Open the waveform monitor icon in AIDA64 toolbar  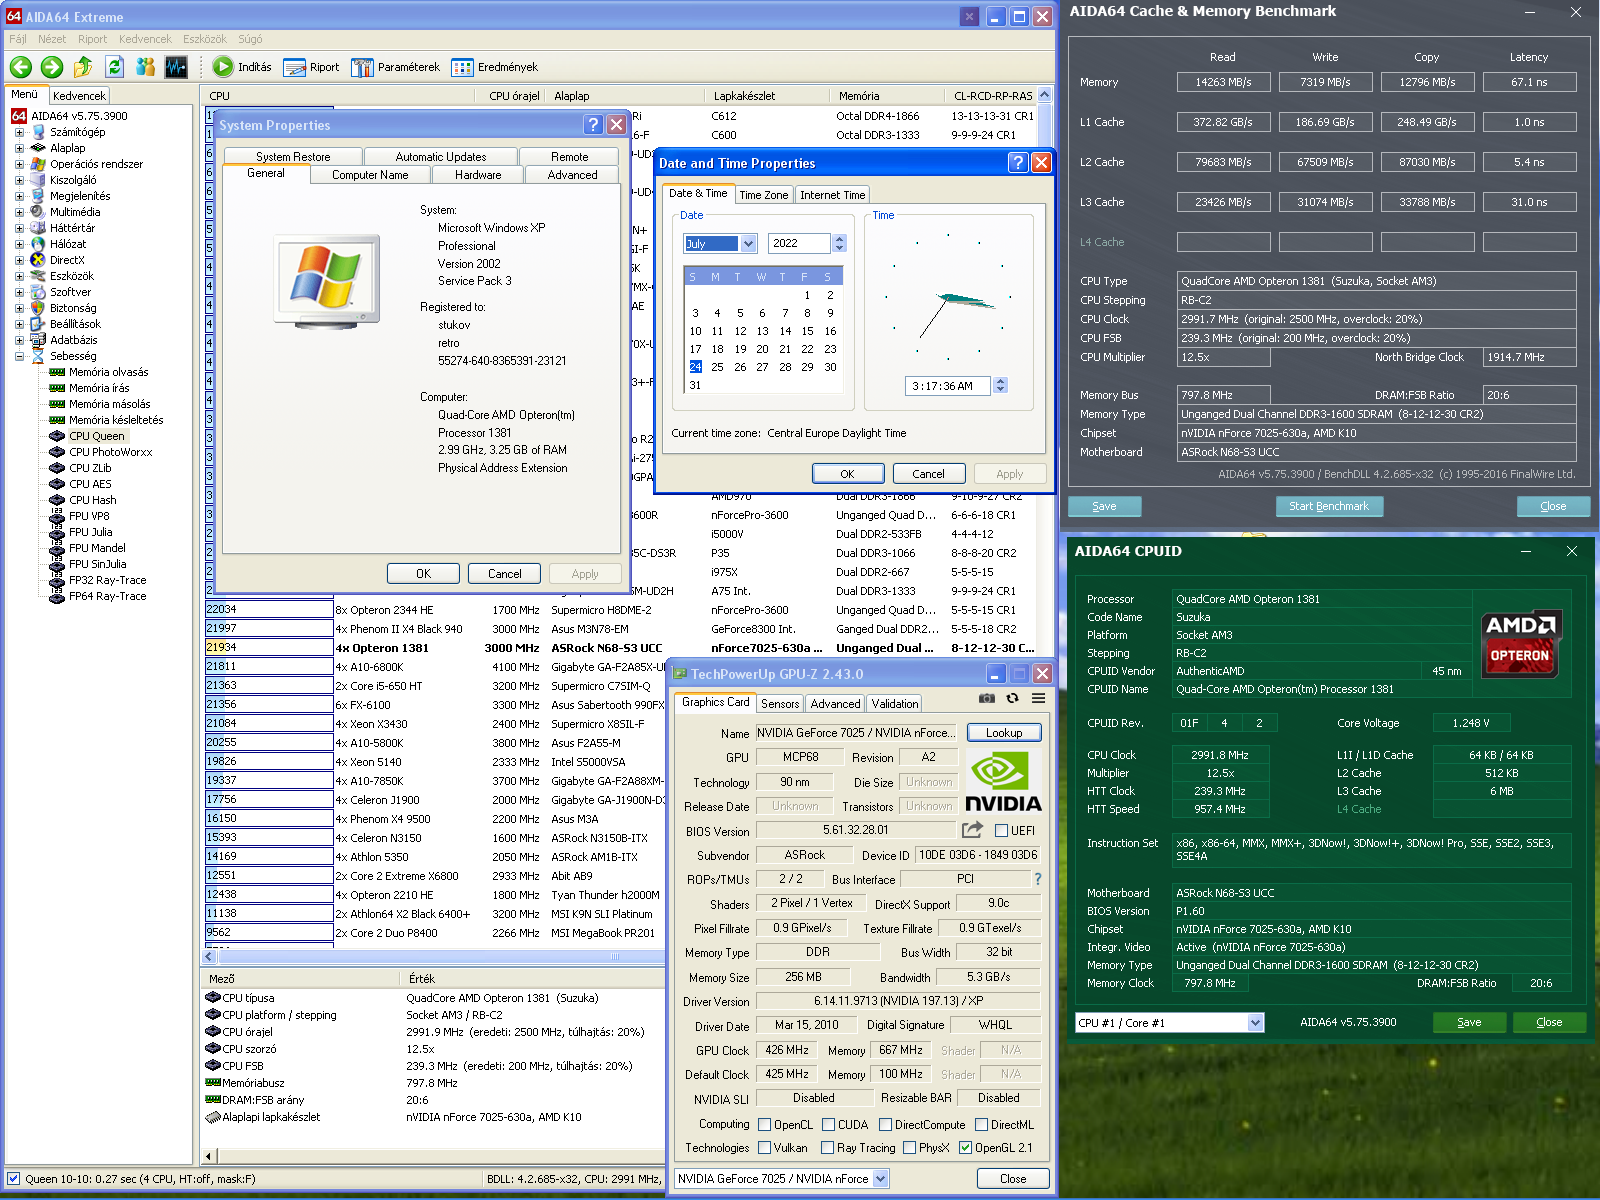point(176,67)
